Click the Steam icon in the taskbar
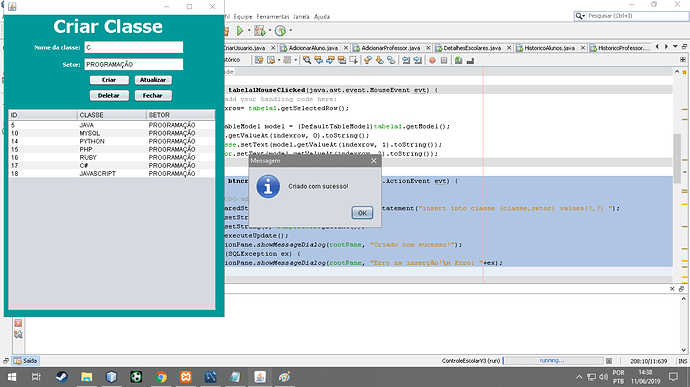 click(61, 377)
